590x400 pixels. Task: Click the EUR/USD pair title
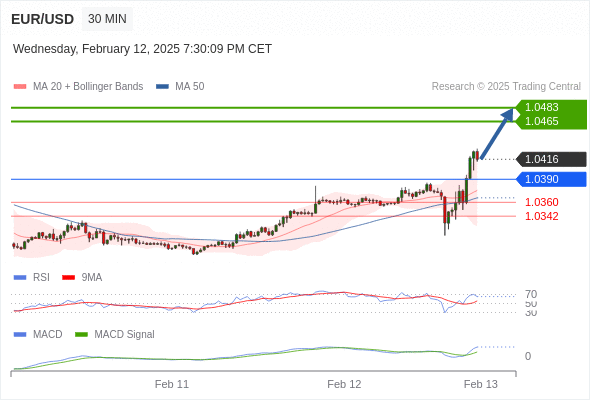click(x=43, y=19)
